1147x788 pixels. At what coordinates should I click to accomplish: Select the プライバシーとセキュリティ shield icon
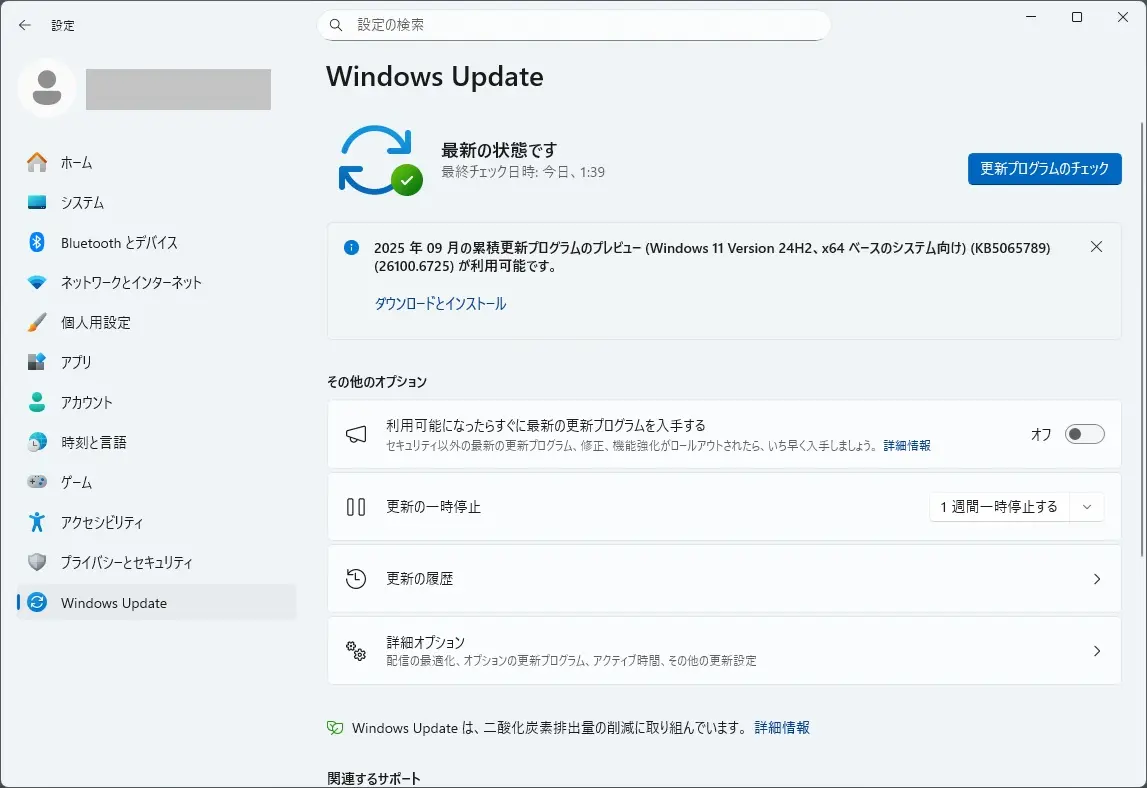37,562
